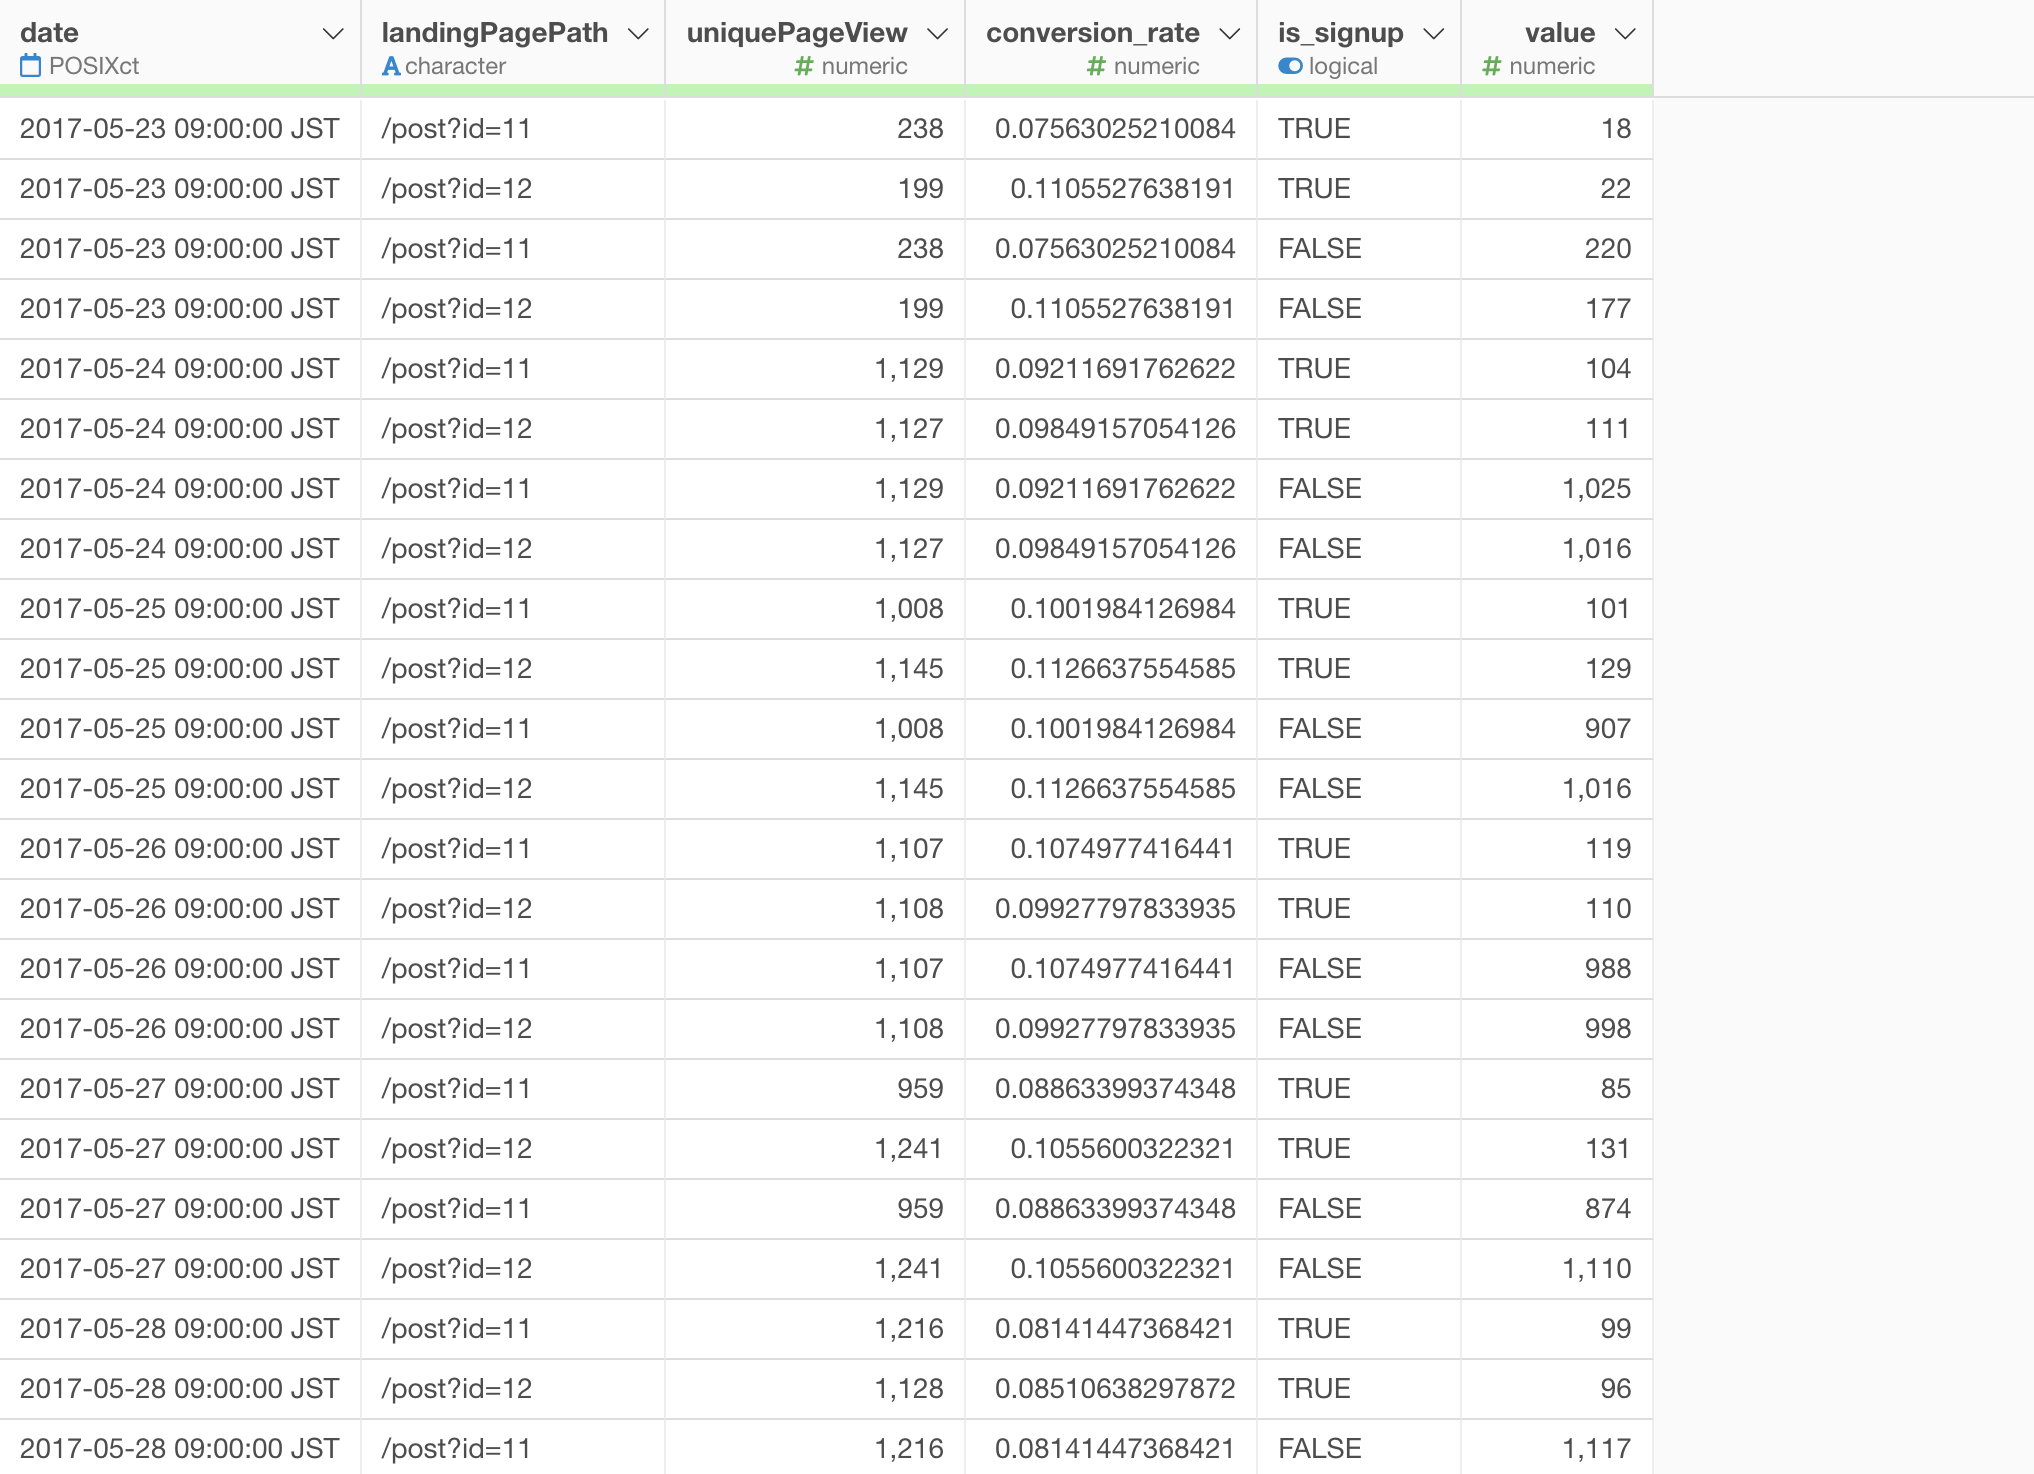Click the value cell 104
The image size is (2034, 1474).
click(1557, 369)
